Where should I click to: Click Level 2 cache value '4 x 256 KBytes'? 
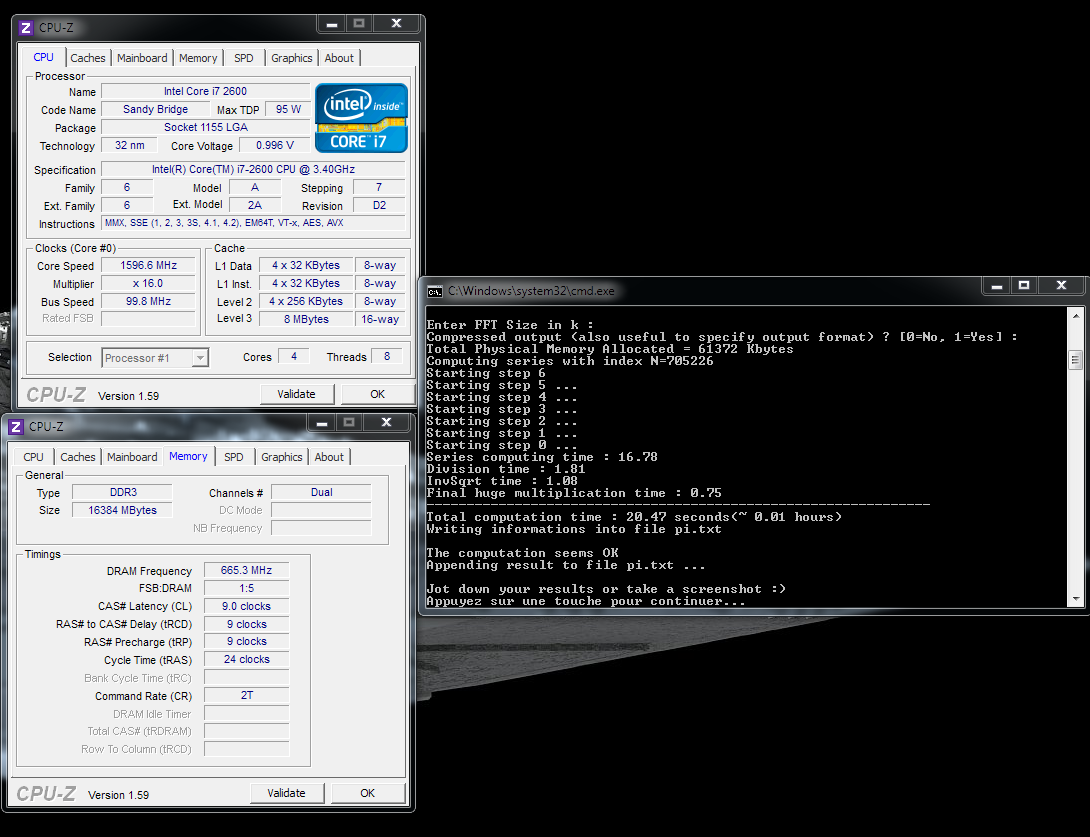(x=306, y=302)
